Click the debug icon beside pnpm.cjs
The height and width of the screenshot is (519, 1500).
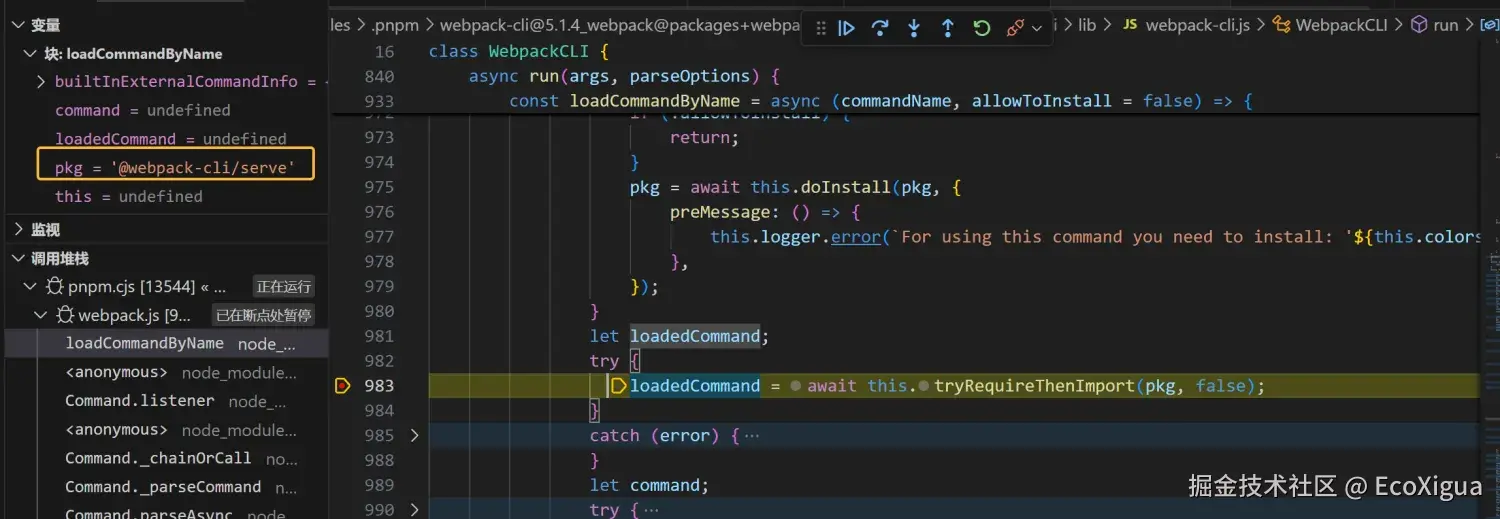pos(54,287)
